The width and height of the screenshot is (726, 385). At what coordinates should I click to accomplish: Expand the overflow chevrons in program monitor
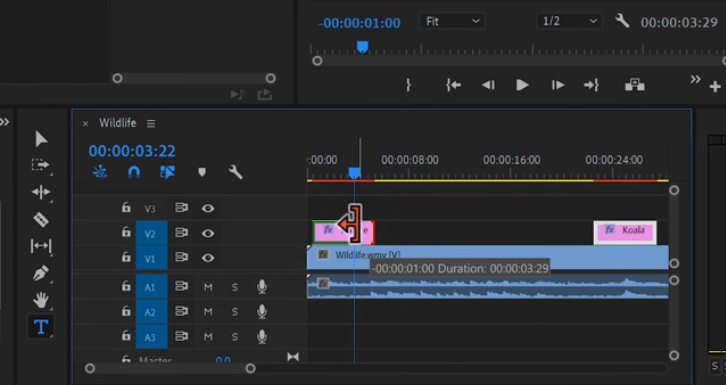click(x=695, y=79)
